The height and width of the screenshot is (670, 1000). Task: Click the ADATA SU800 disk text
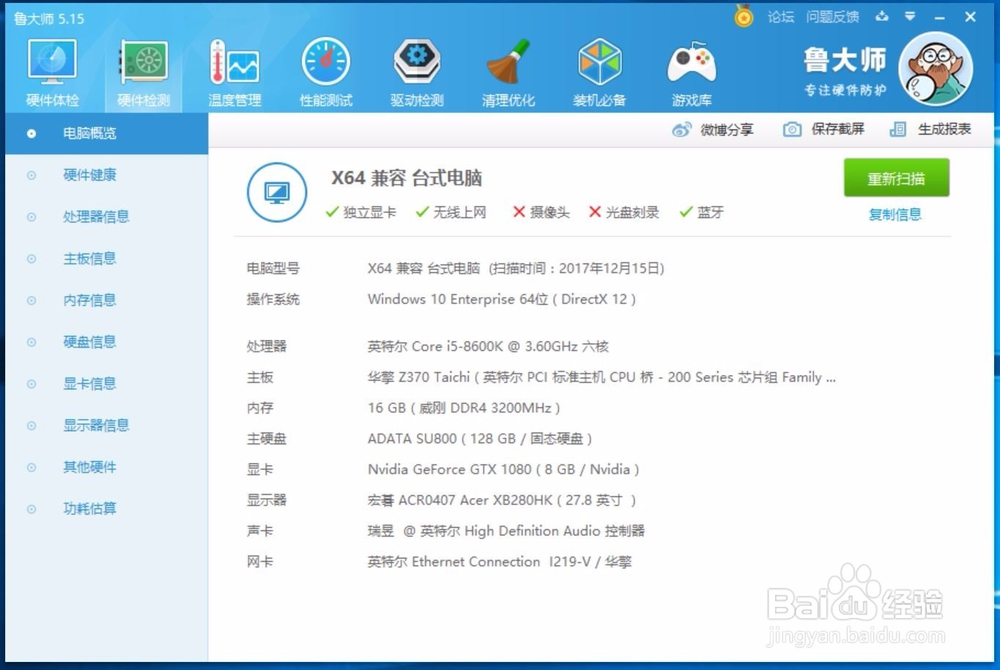coord(480,439)
